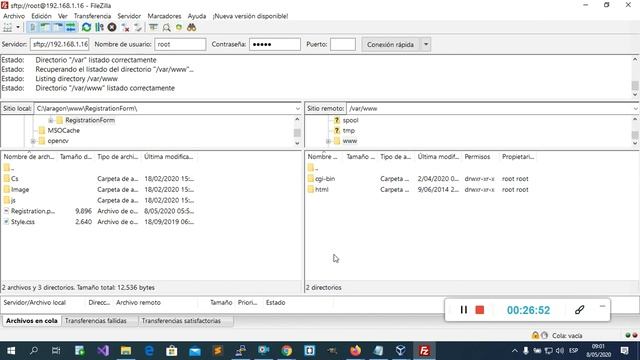
Task: Click the Conexión rápida button
Action: point(391,44)
